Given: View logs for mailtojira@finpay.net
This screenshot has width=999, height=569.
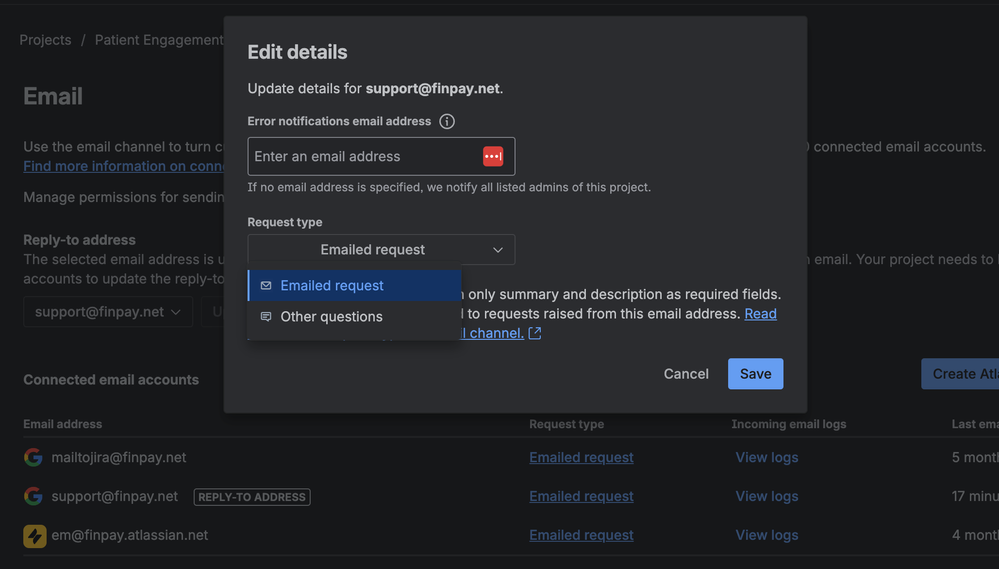Looking at the screenshot, I should pos(766,457).
